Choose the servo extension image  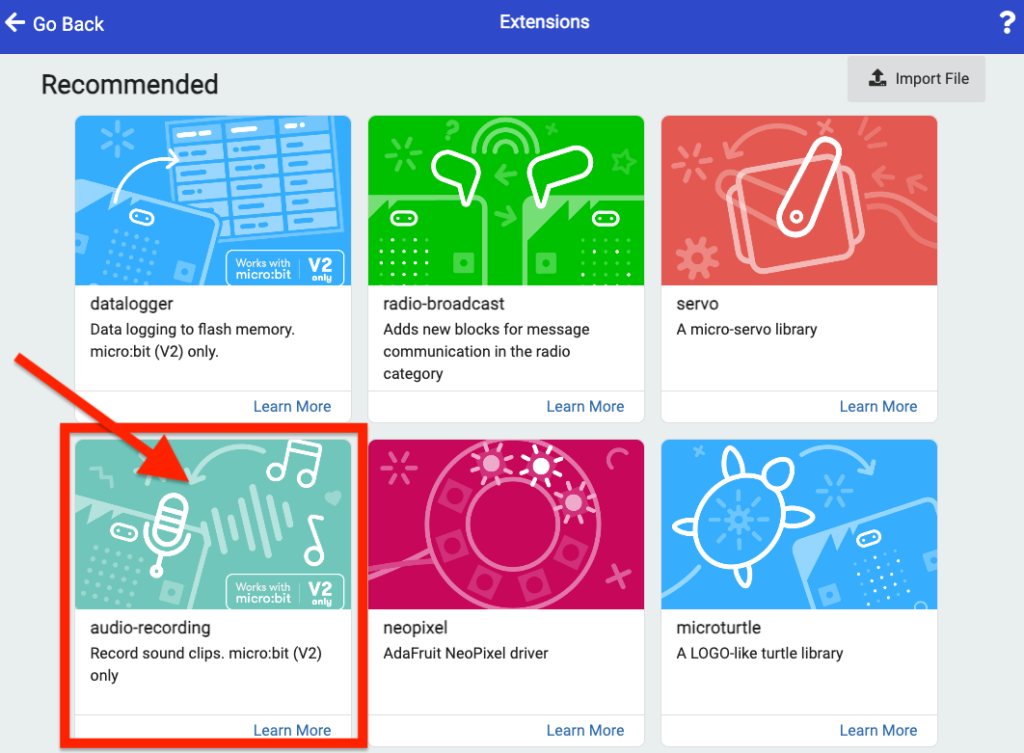[799, 200]
